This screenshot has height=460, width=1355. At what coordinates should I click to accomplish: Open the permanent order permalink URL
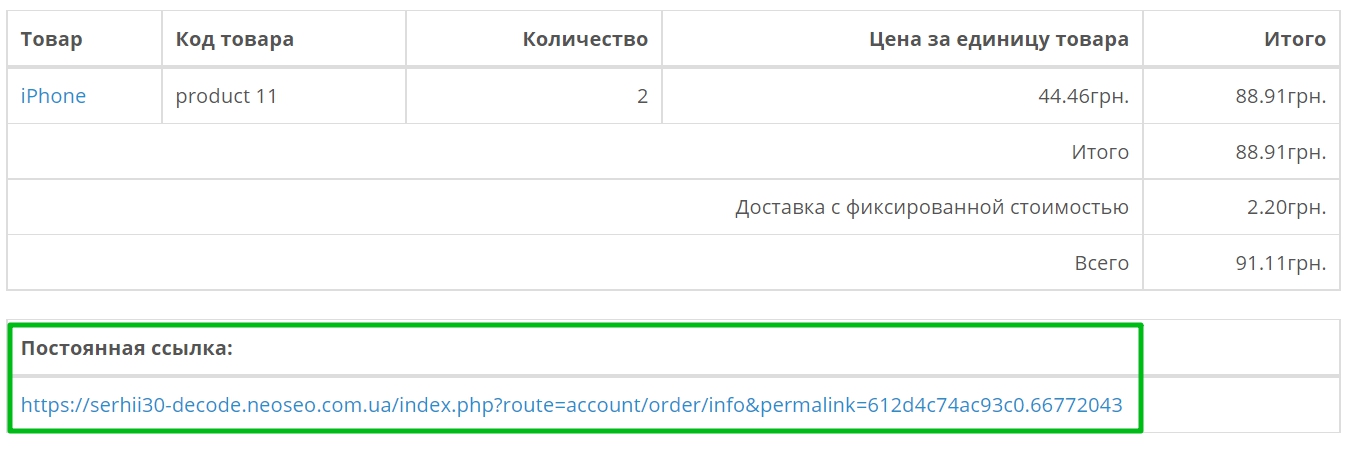(571, 405)
